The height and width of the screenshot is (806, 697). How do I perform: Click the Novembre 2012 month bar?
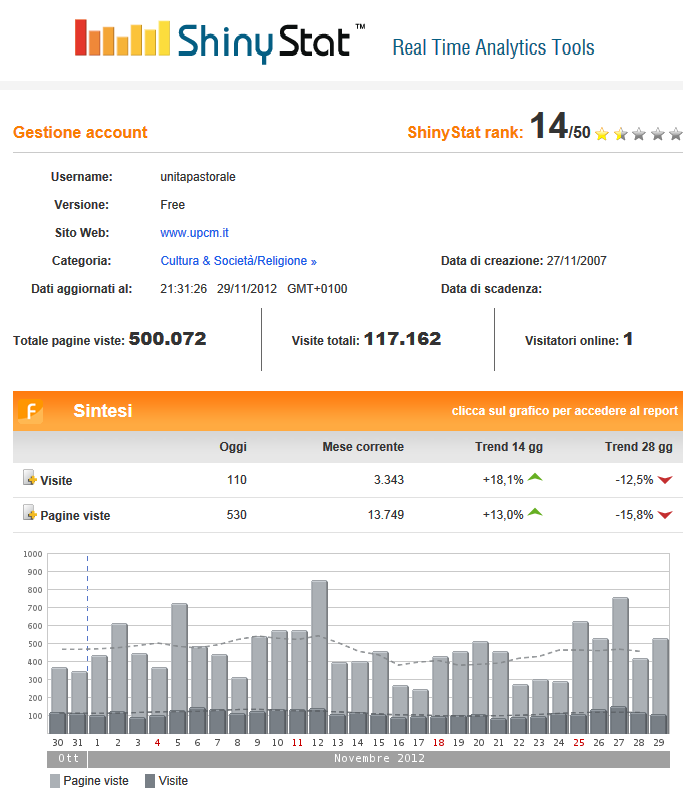[379, 759]
